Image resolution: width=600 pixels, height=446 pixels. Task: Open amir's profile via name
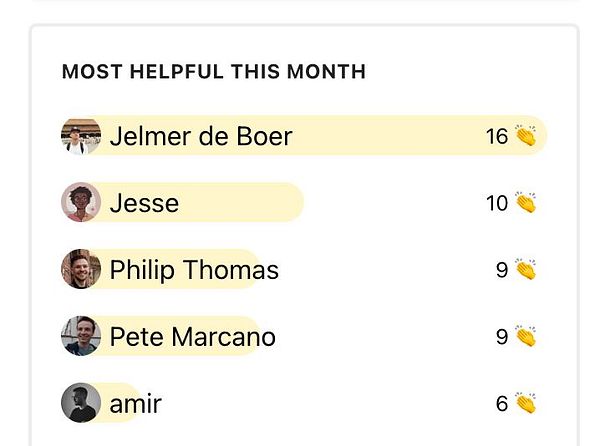point(135,404)
